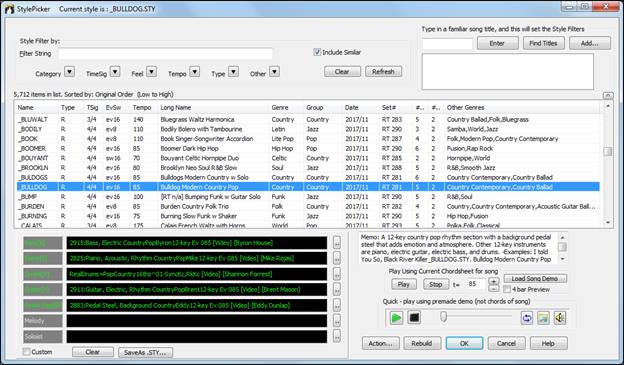Click the familiar song title input field
The image size is (624, 365).
point(447,44)
